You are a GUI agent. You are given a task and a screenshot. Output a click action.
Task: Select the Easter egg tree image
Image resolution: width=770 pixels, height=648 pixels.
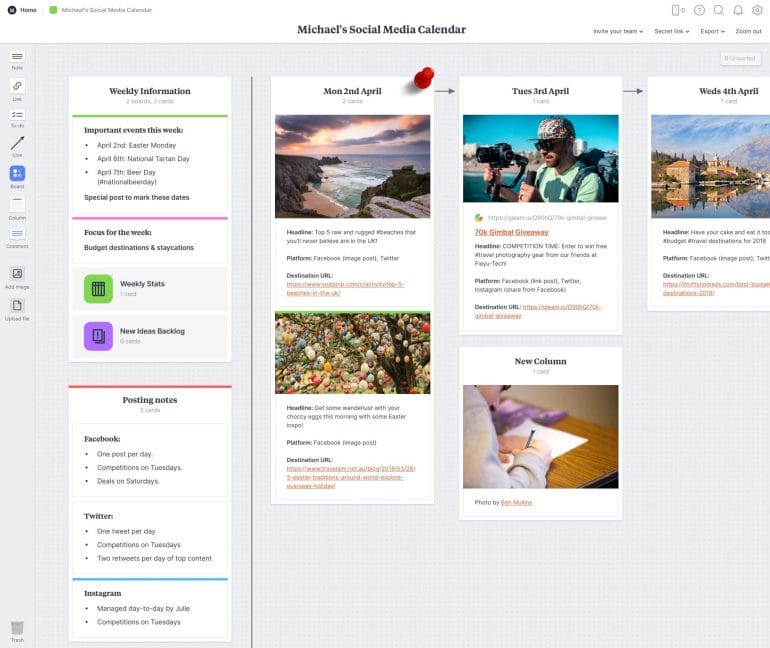point(353,353)
